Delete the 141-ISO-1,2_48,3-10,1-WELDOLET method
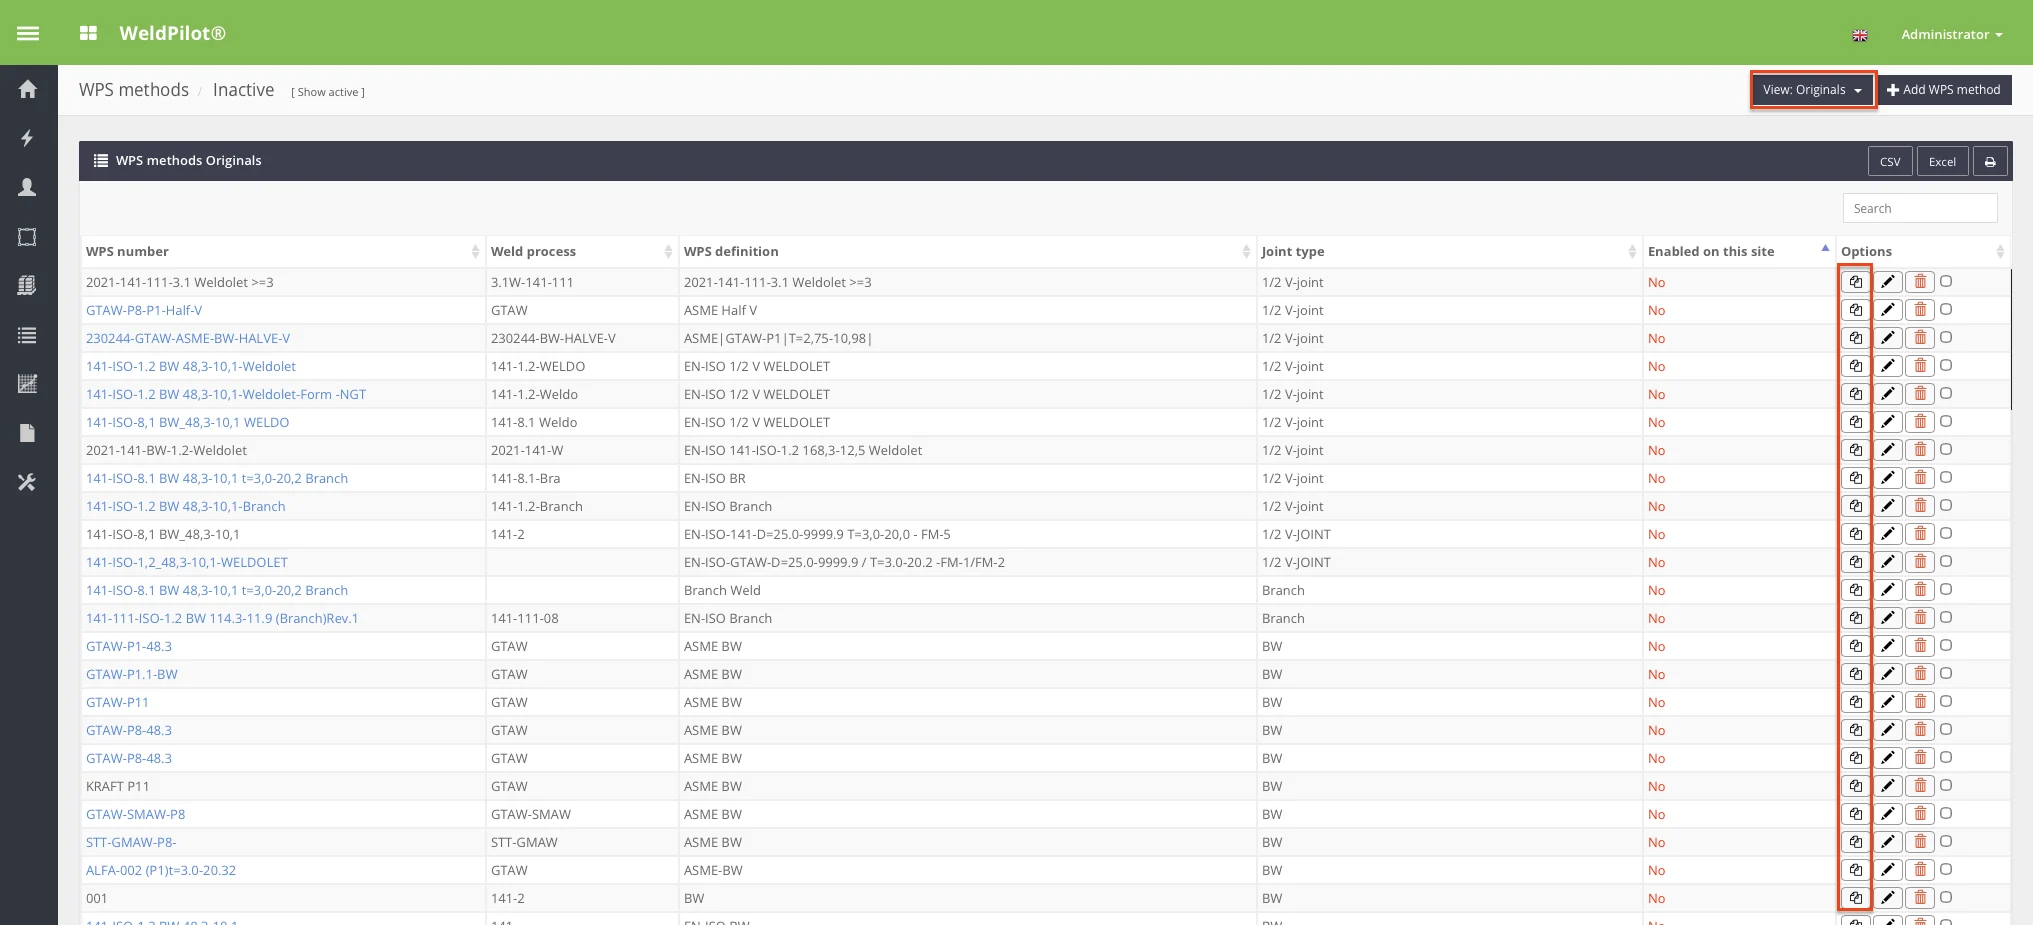 (x=1920, y=562)
